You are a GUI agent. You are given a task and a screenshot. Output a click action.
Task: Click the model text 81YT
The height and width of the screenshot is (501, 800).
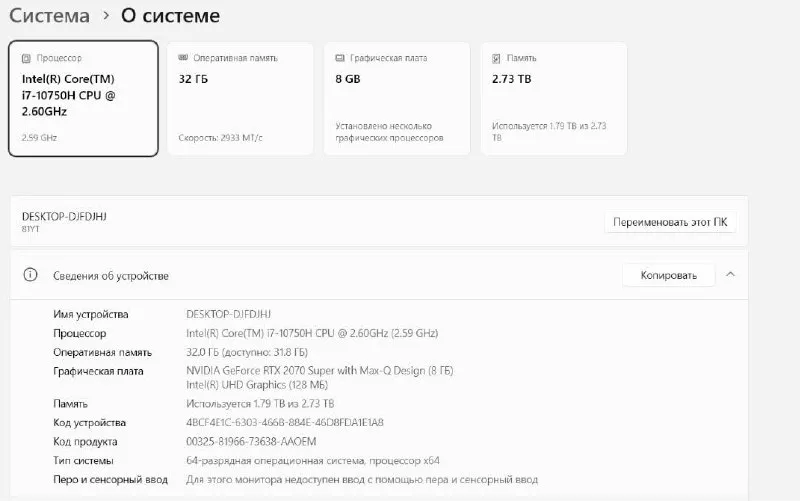(x=31, y=229)
